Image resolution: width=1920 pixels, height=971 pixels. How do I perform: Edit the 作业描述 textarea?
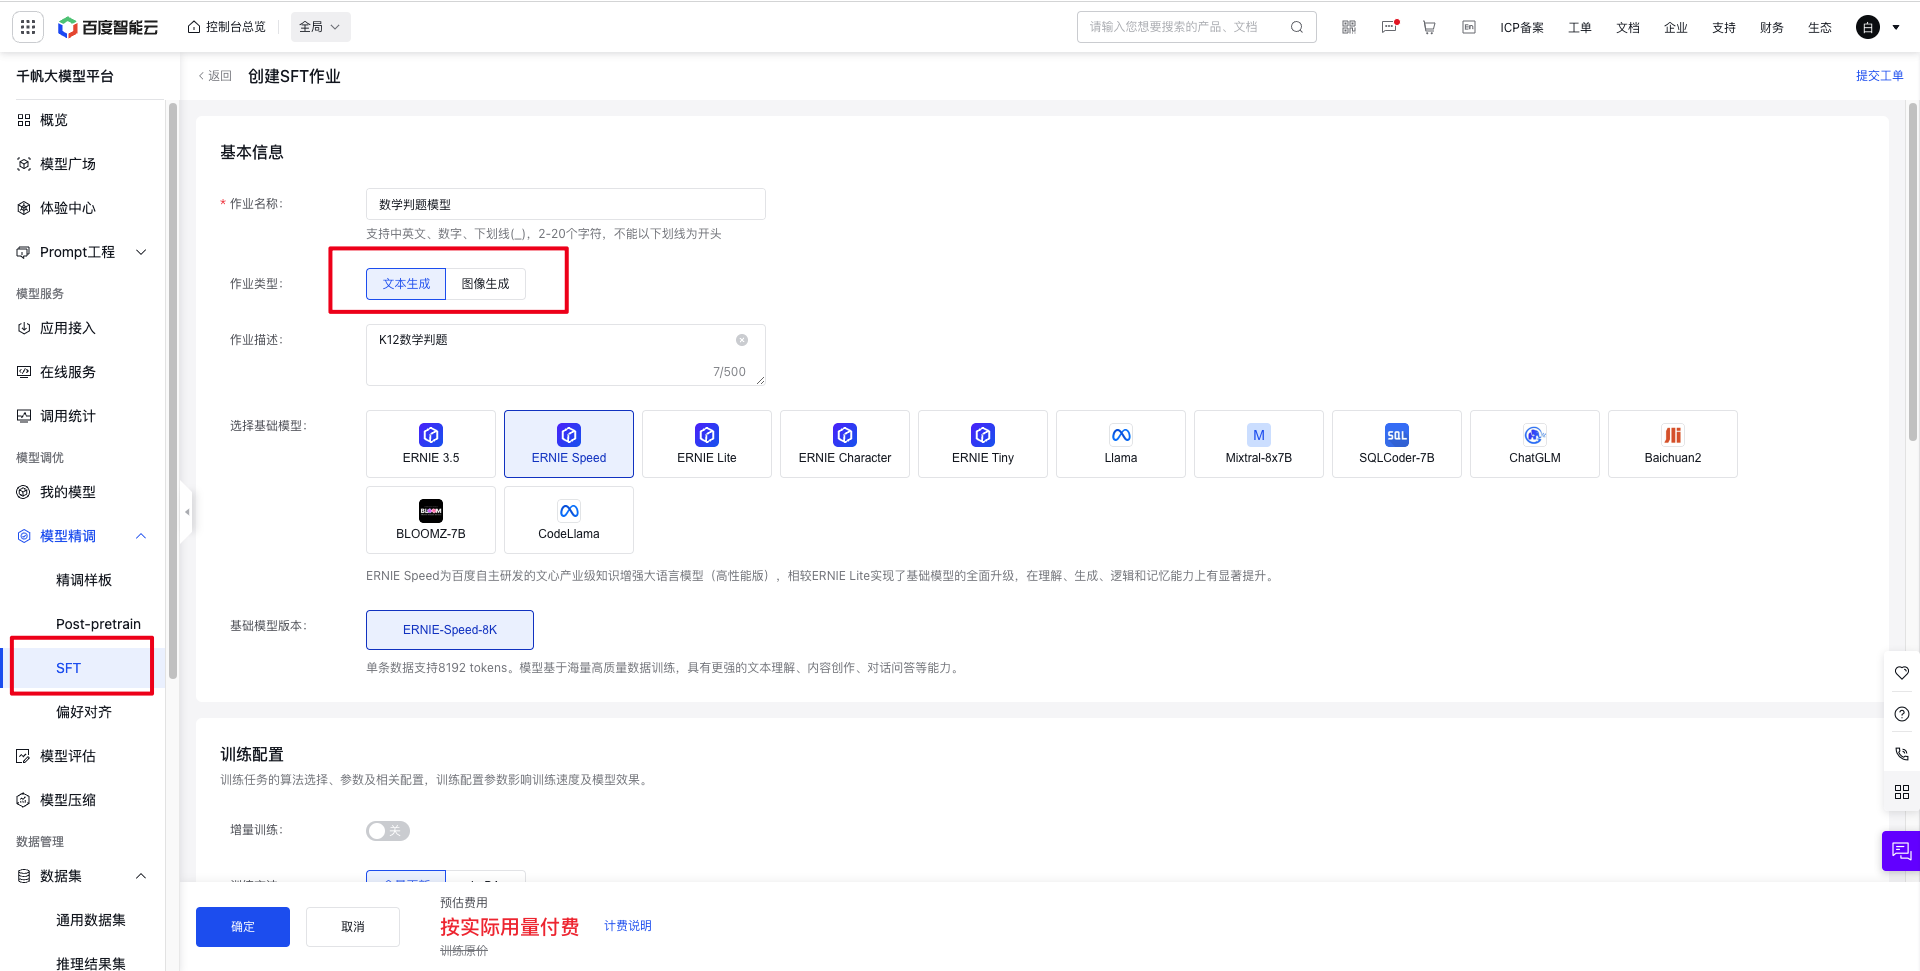[x=566, y=355]
